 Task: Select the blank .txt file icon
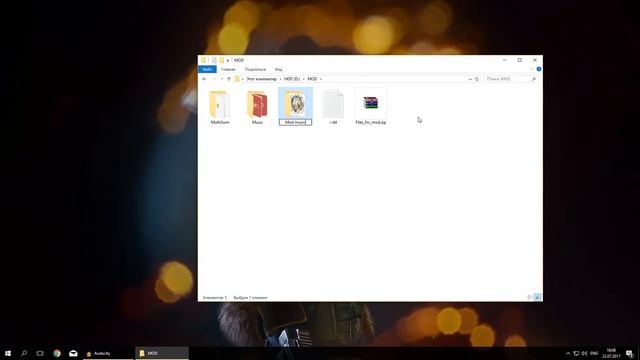point(333,104)
